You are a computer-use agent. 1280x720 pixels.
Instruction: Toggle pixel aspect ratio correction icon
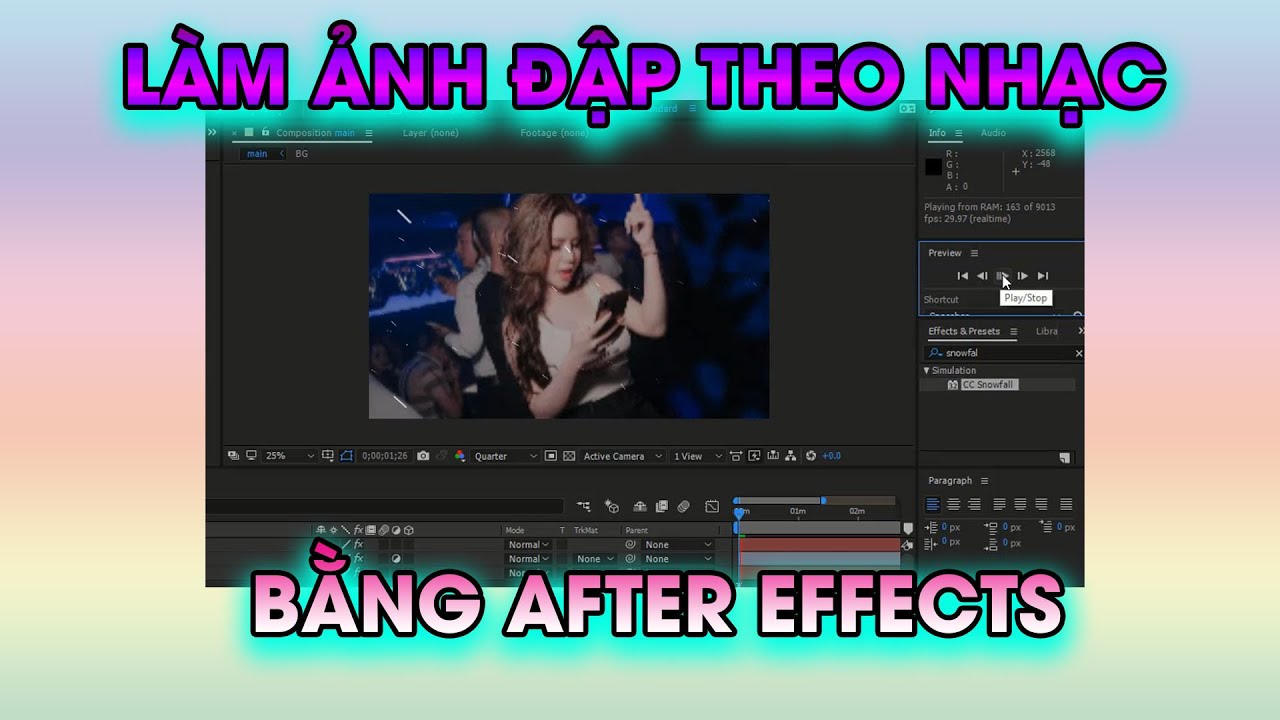737,456
